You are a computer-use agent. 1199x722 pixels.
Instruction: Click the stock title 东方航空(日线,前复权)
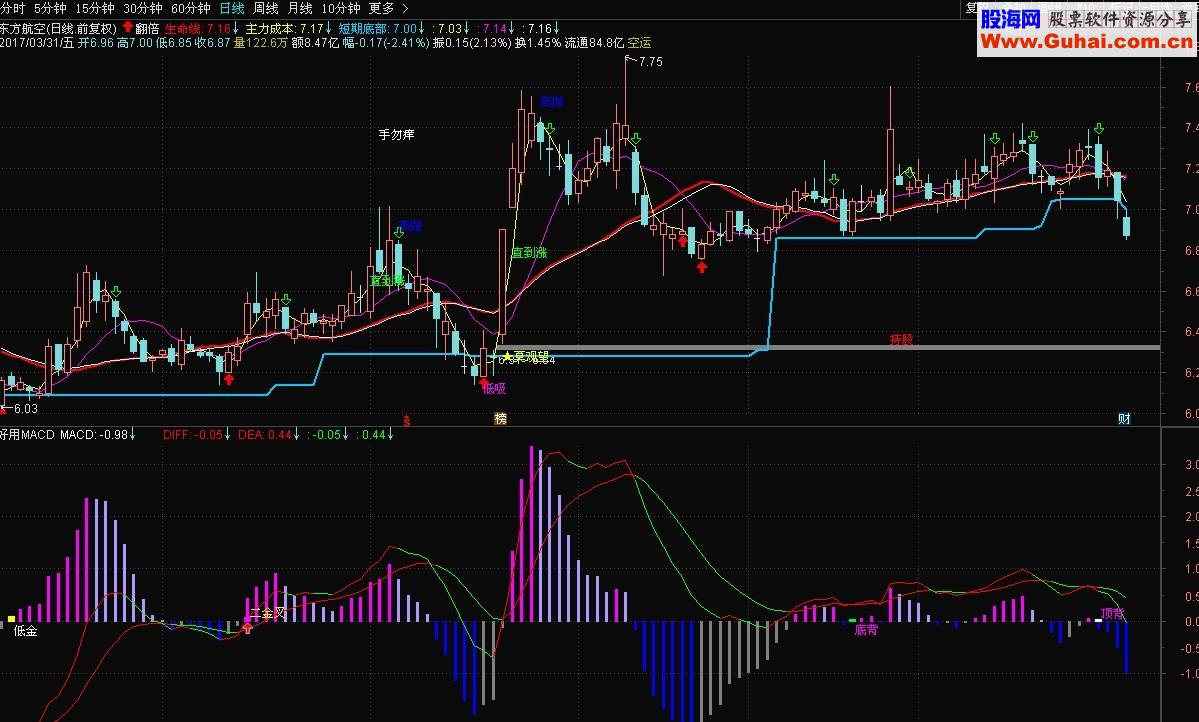coord(59,28)
